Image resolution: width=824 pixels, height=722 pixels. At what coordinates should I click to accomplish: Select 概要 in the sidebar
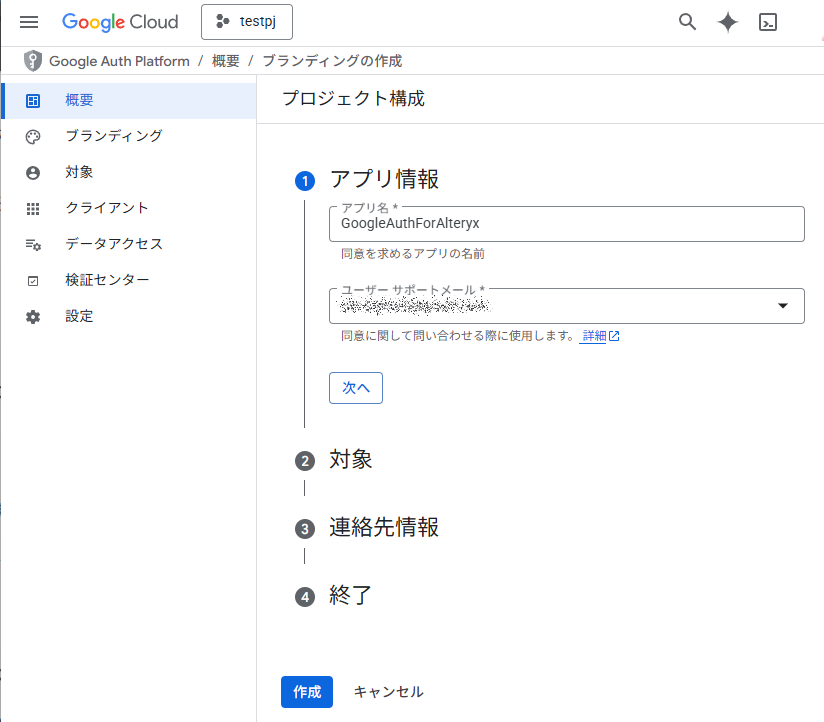79,100
